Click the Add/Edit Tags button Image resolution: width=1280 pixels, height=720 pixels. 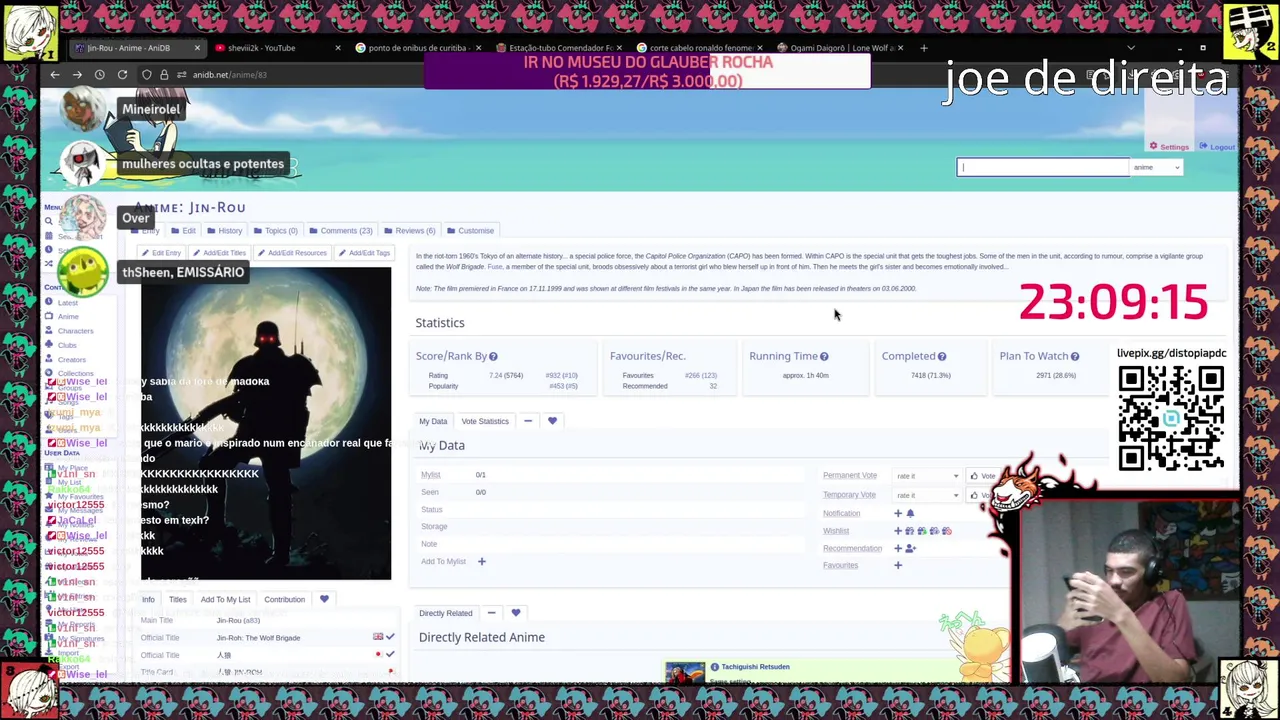(363, 253)
